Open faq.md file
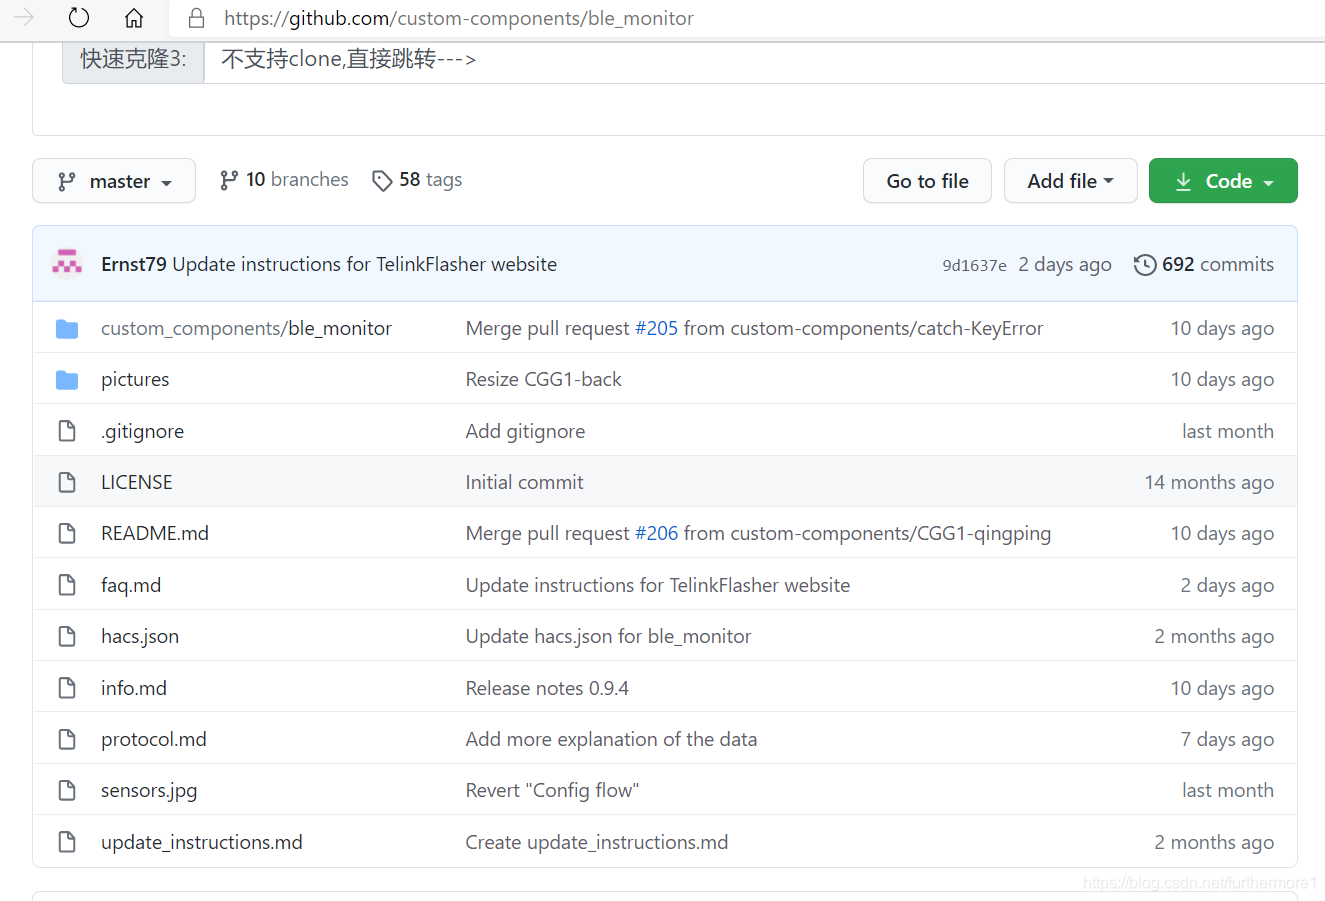The image size is (1325, 901). (x=131, y=585)
